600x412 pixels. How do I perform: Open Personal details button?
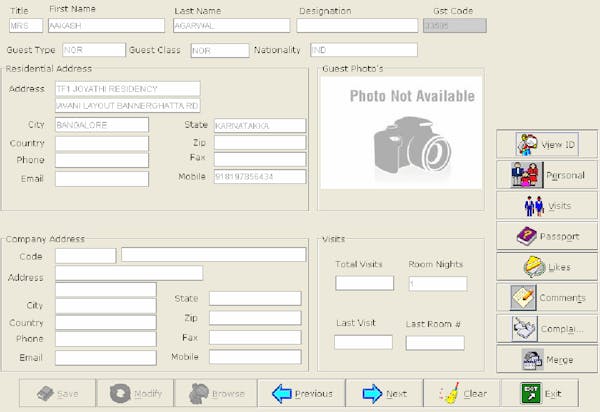click(x=547, y=175)
